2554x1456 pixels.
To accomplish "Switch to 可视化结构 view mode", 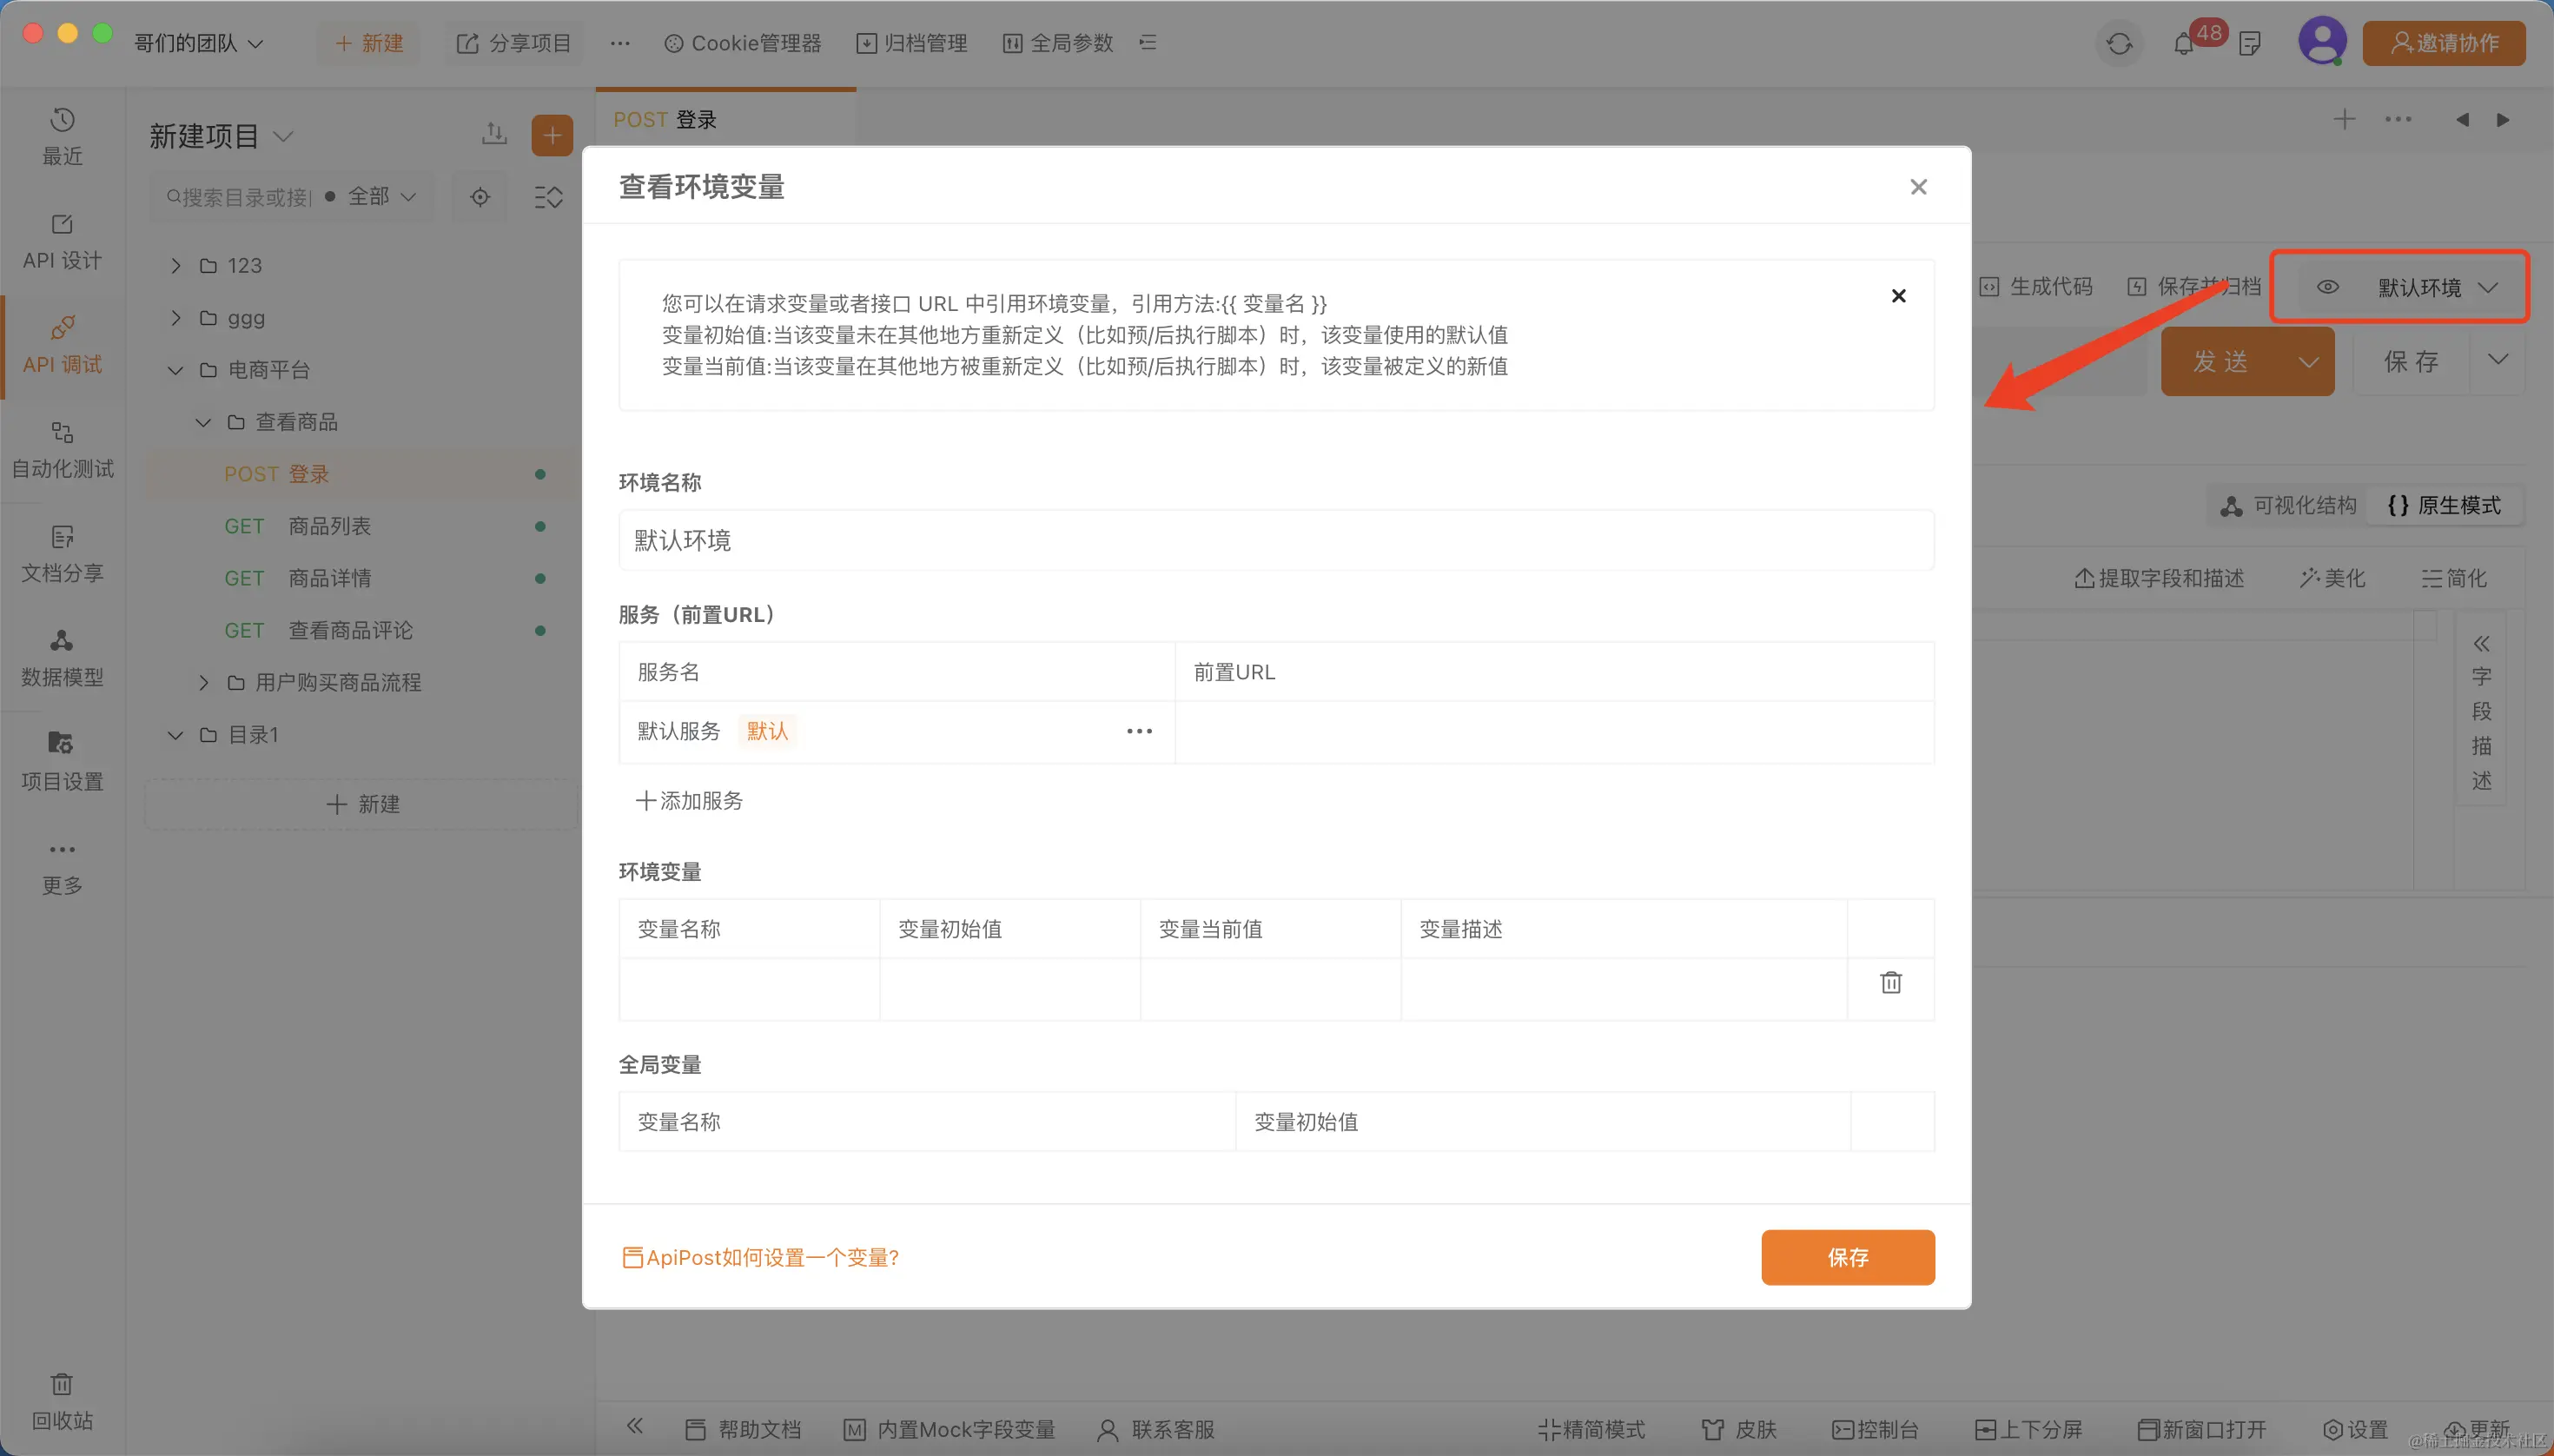I will pos(2288,506).
